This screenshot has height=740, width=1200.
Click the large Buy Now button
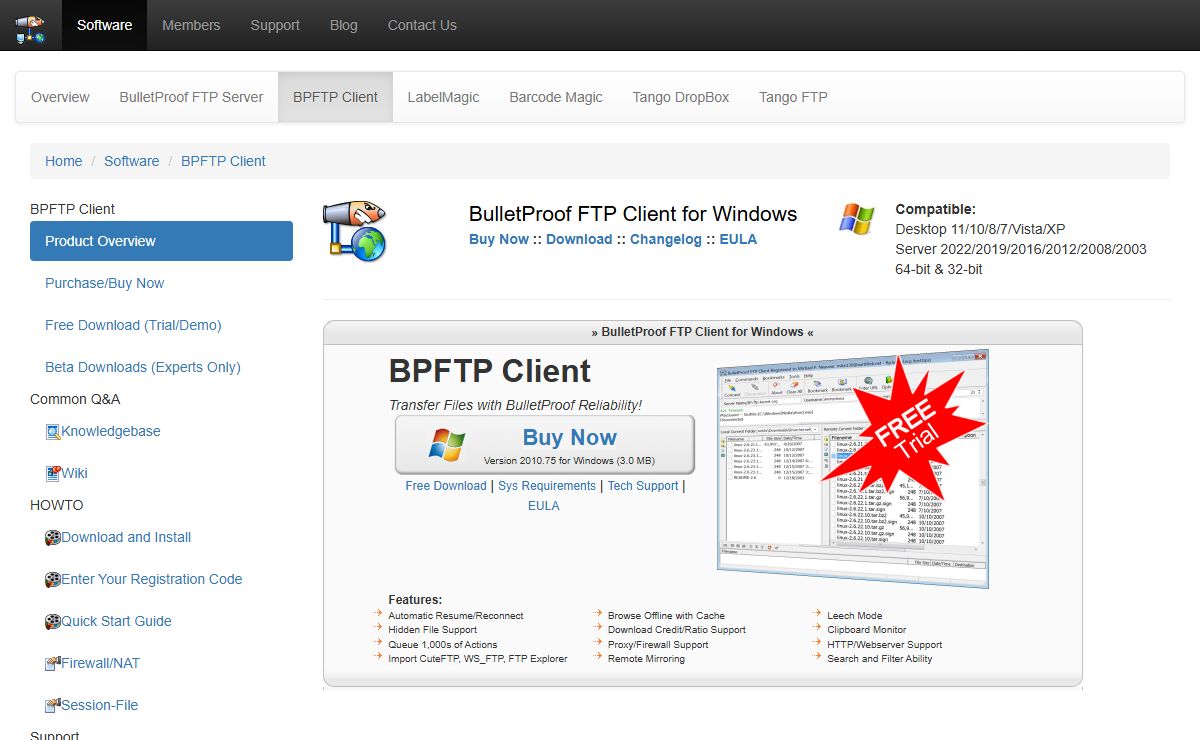545,445
